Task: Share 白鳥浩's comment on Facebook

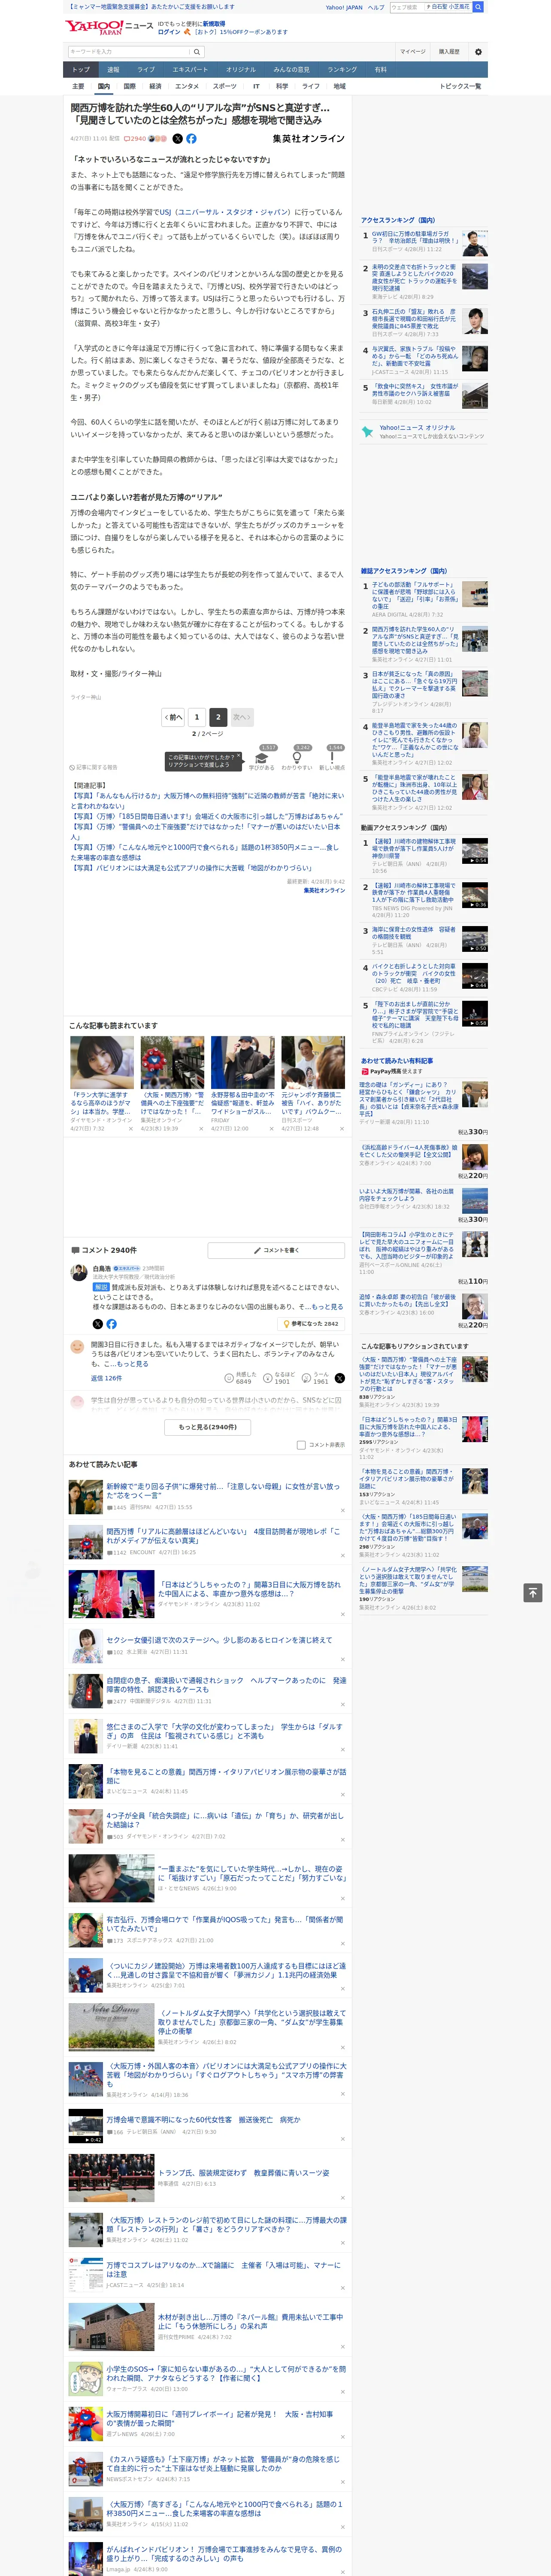Action: coord(111,1324)
